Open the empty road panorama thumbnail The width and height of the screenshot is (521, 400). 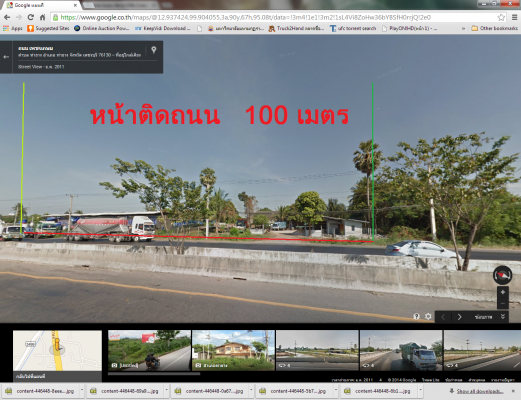[317, 350]
